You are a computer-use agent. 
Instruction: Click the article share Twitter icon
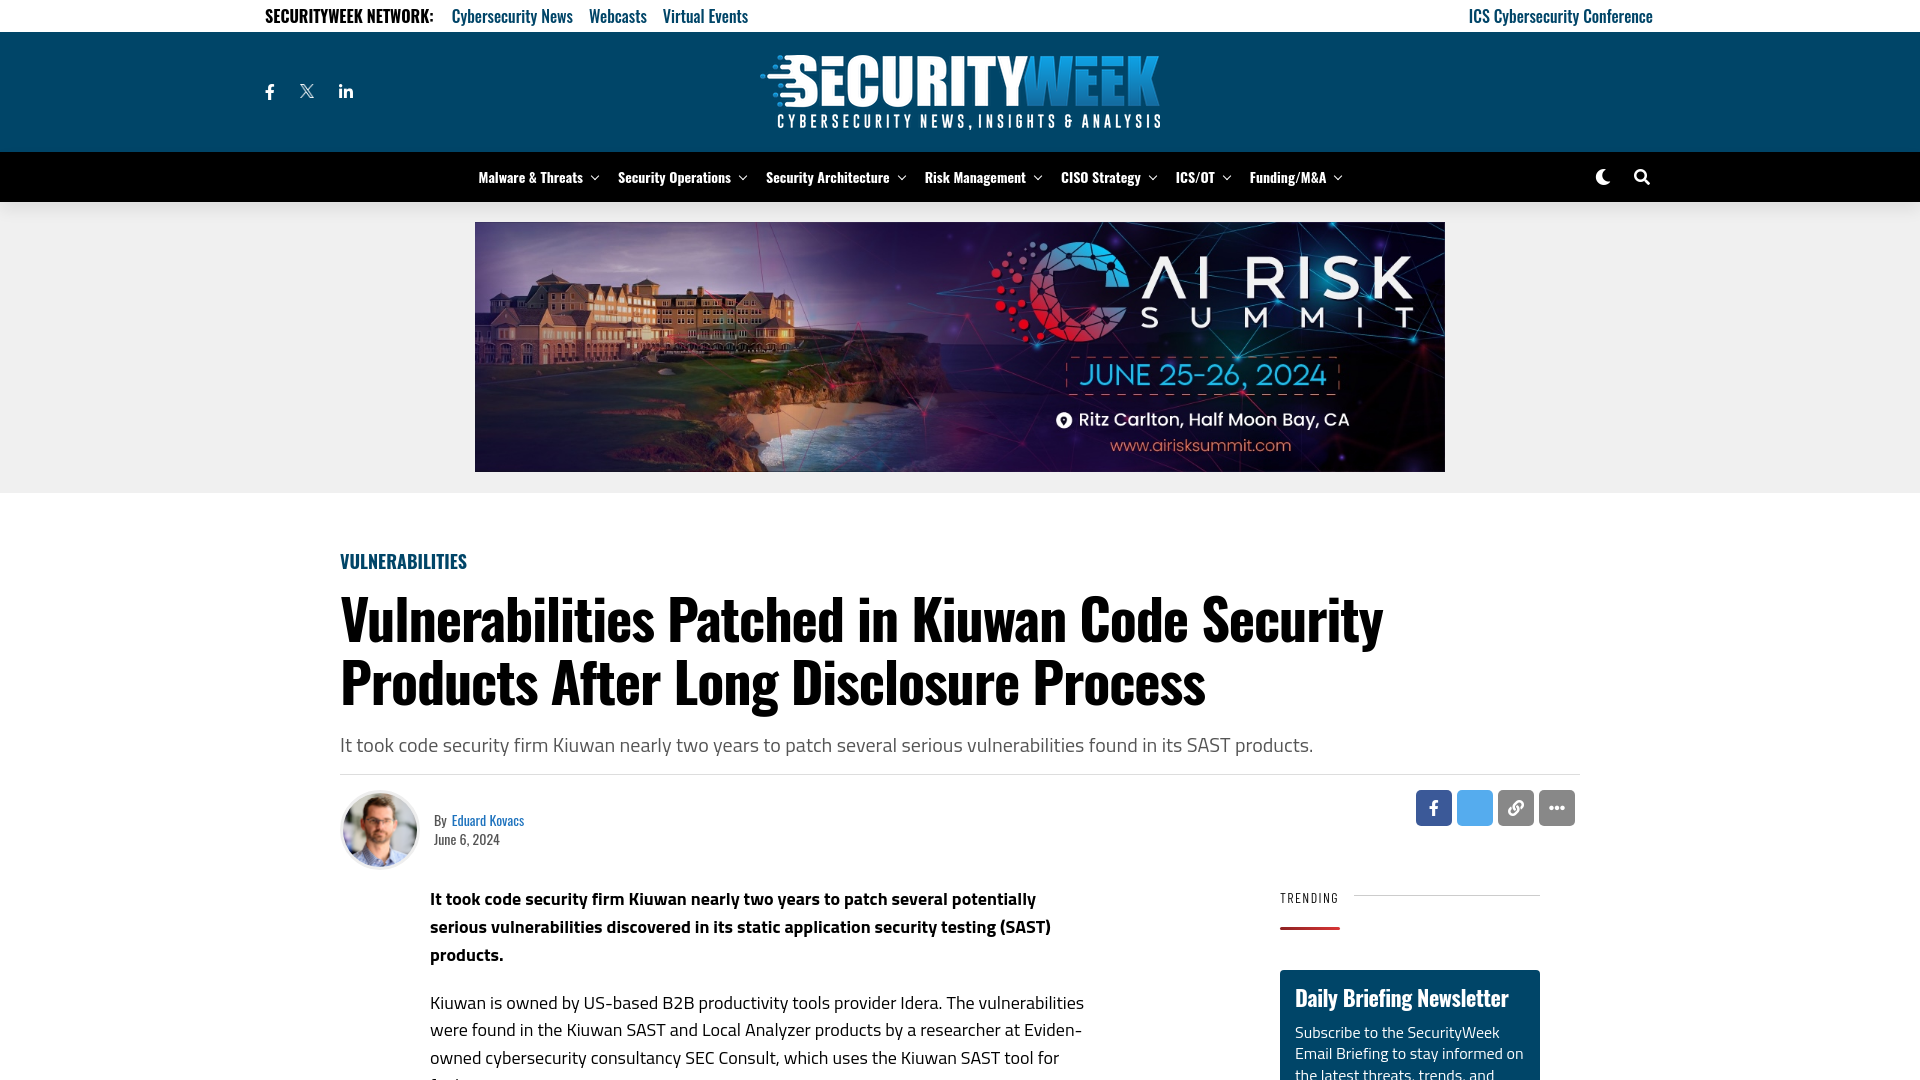click(x=1474, y=807)
